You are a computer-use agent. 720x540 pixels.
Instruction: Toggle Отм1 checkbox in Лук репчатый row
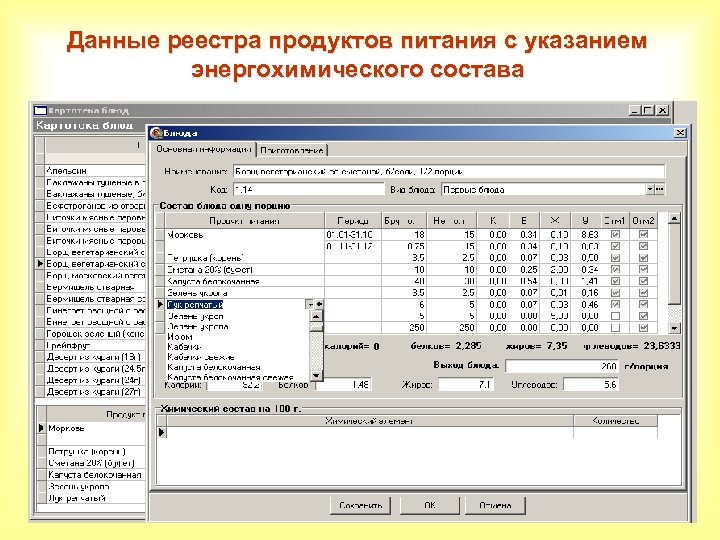(x=615, y=304)
